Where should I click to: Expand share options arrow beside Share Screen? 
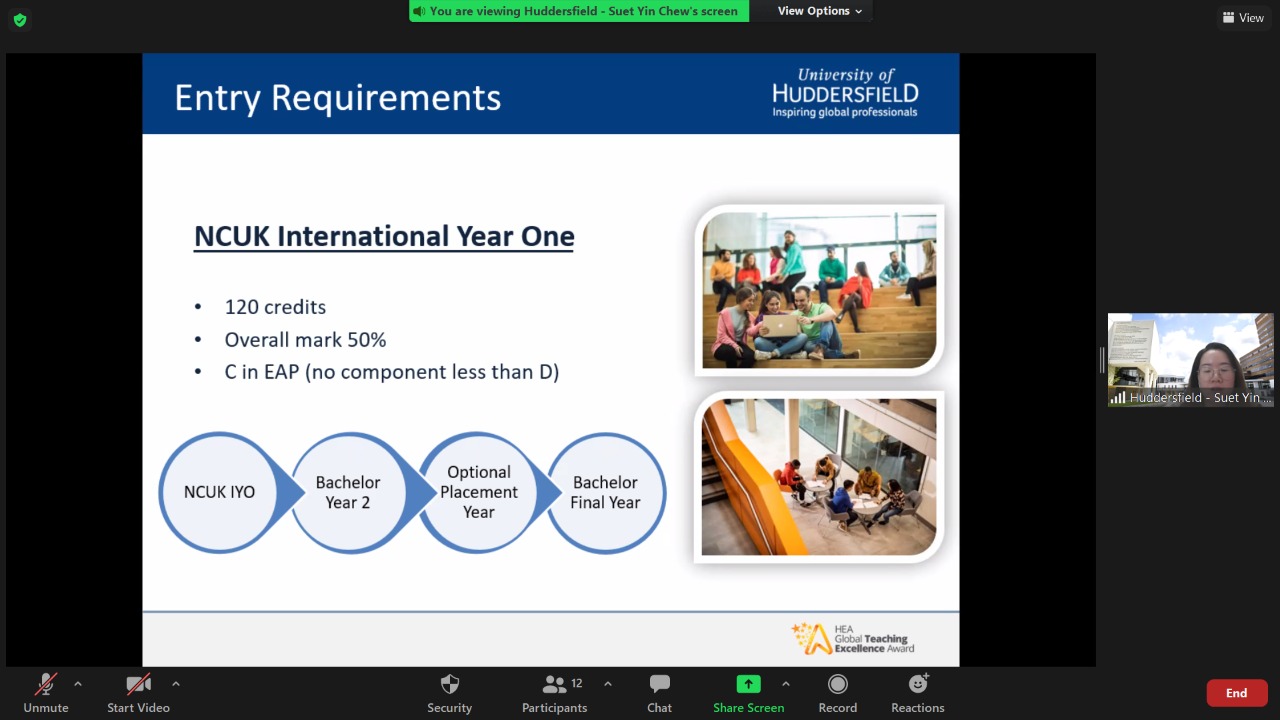point(785,684)
